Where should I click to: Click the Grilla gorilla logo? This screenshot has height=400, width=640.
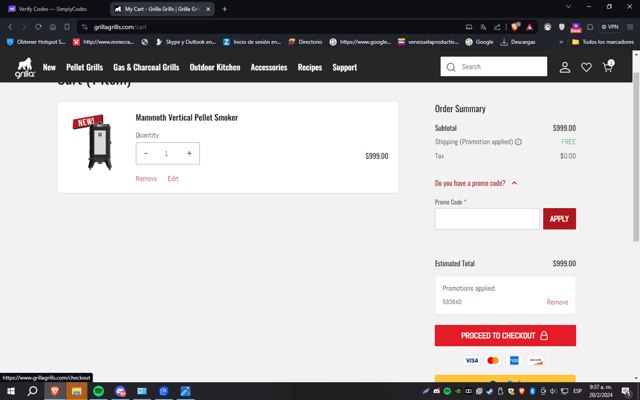click(25, 68)
